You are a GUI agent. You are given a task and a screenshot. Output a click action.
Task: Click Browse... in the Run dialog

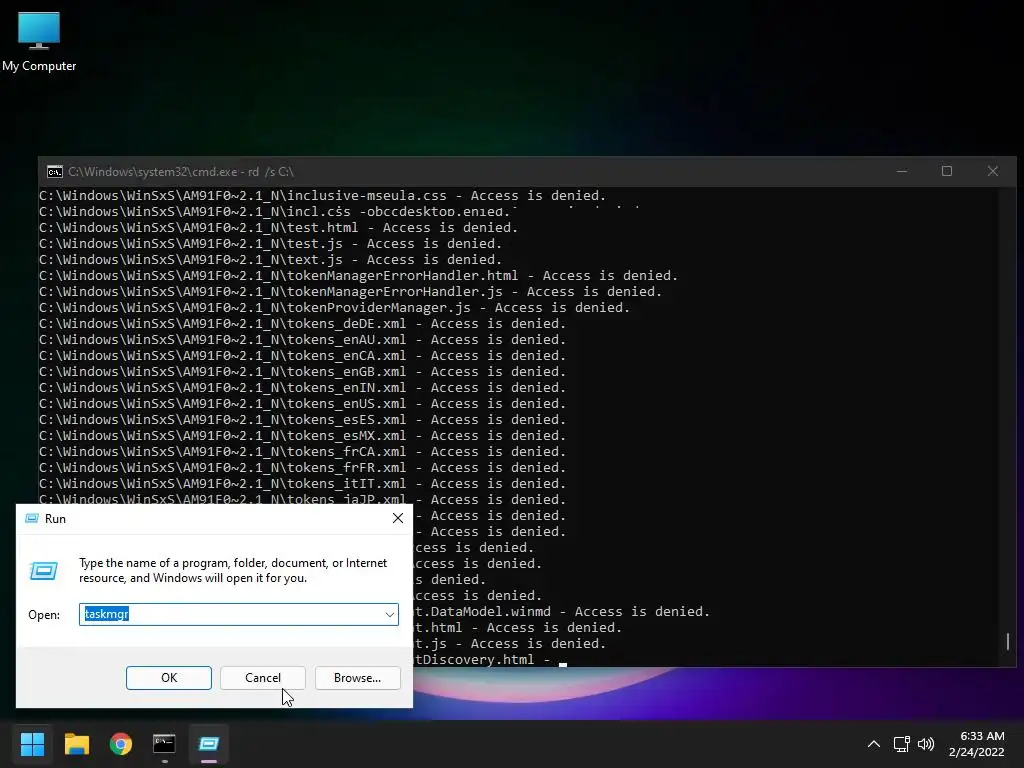(357, 678)
